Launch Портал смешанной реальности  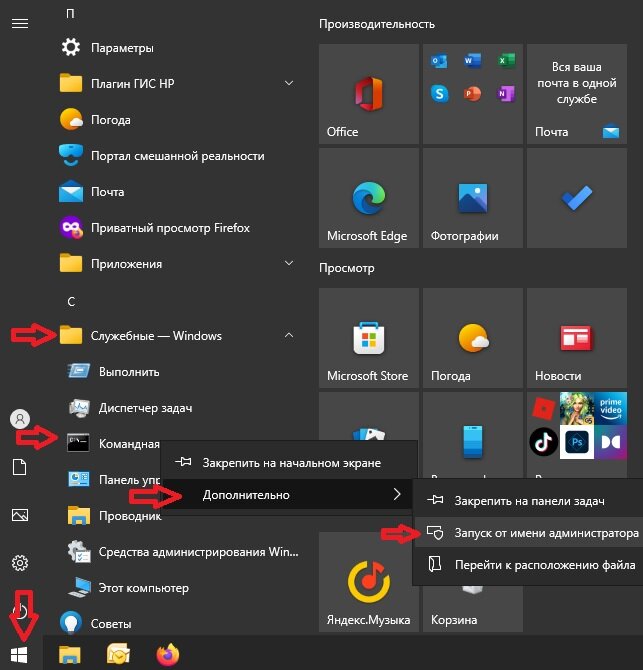[x=177, y=156]
